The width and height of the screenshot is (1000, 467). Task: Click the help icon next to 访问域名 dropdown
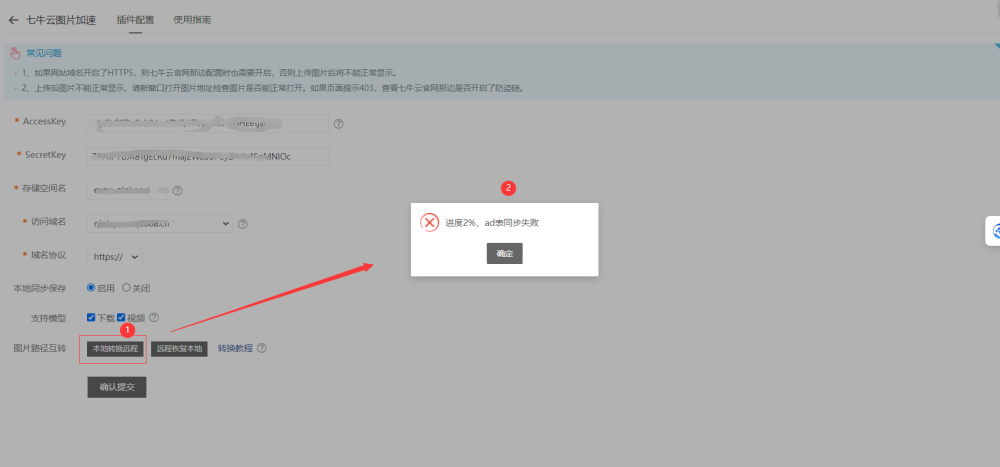(242, 224)
